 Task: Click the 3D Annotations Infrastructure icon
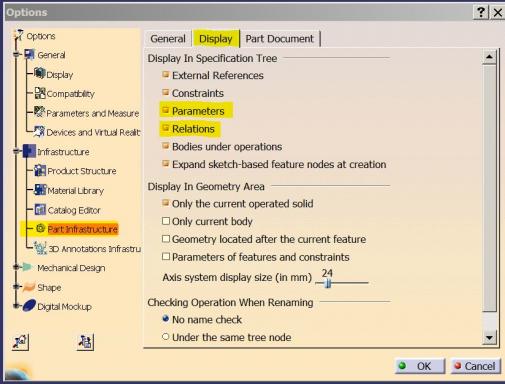tap(41, 248)
